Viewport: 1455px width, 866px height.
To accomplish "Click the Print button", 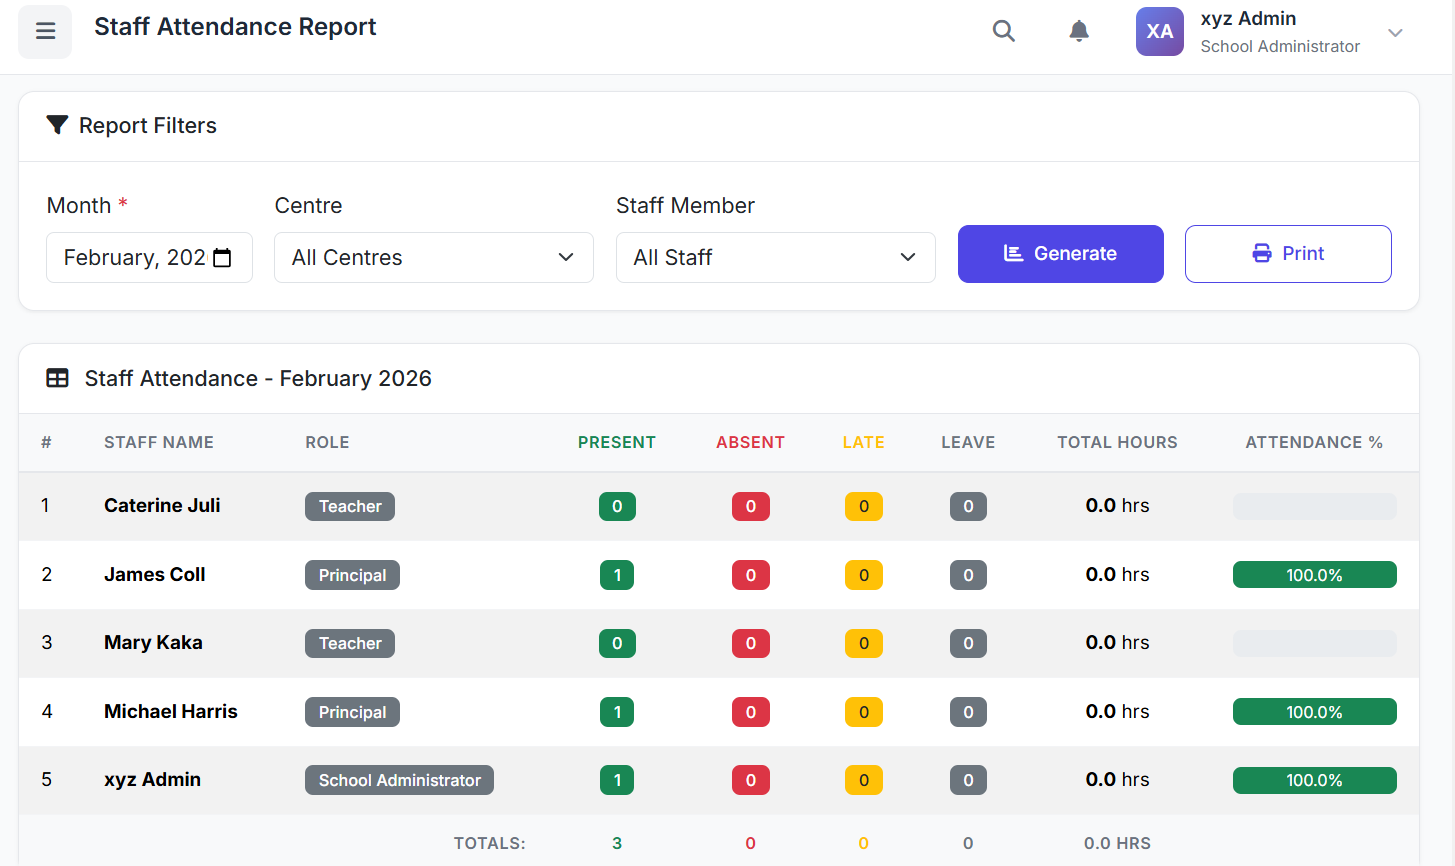I will pyautogui.click(x=1287, y=254).
